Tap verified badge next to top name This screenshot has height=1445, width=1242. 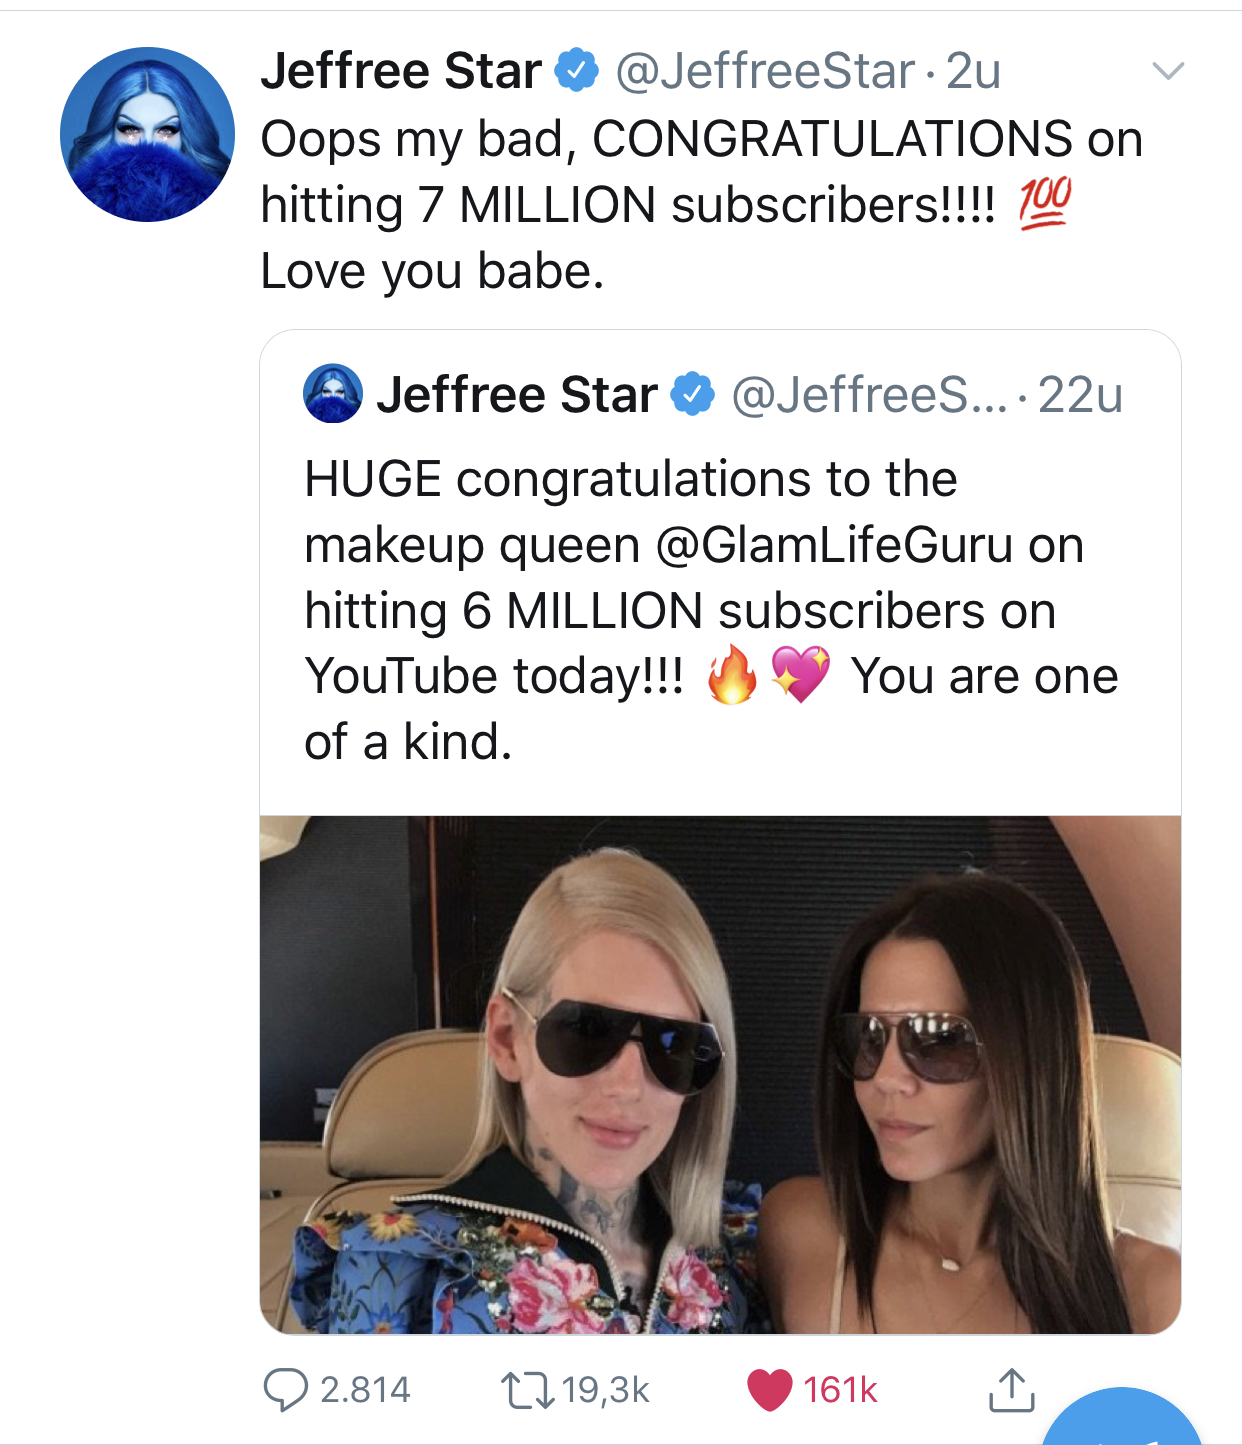click(576, 71)
